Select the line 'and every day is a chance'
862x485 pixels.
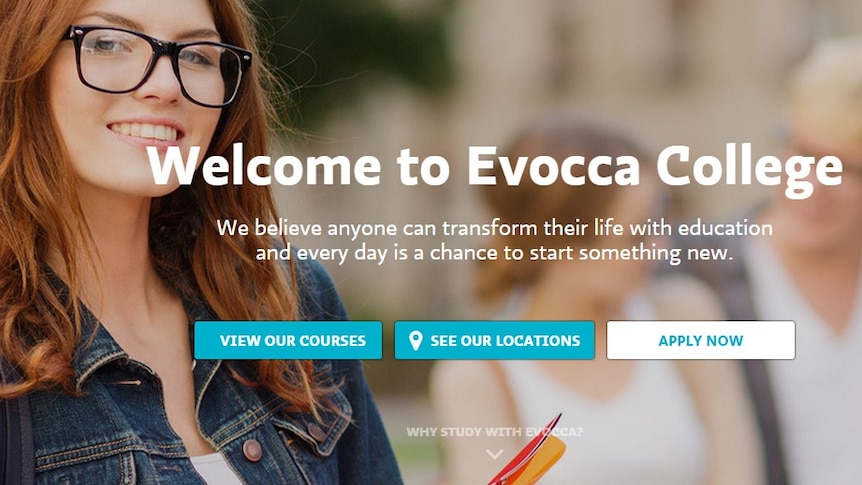click(x=494, y=253)
